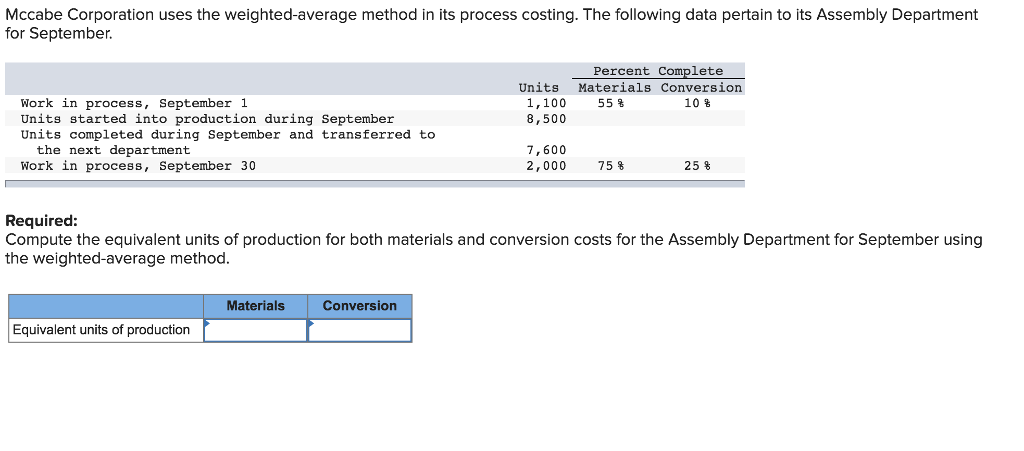This screenshot has width=1024, height=451.
Task: Click the Materials equivalent units input field
Action: (255, 330)
